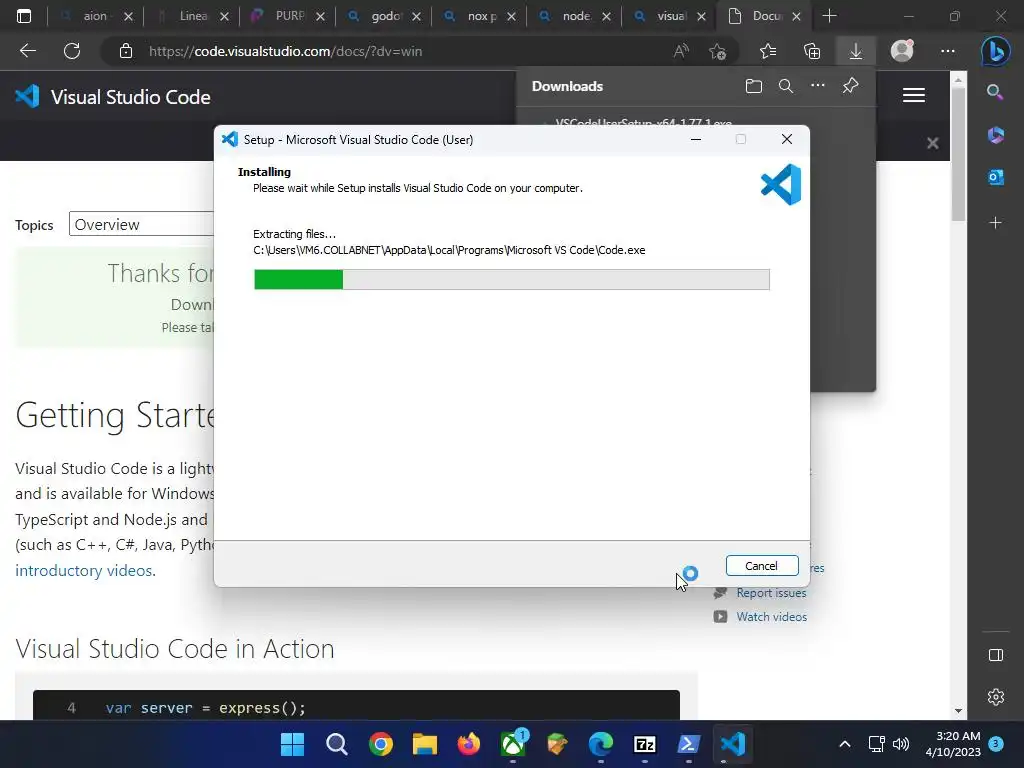Launch Firefox from the taskbar
This screenshot has height=768, width=1024.
point(468,744)
